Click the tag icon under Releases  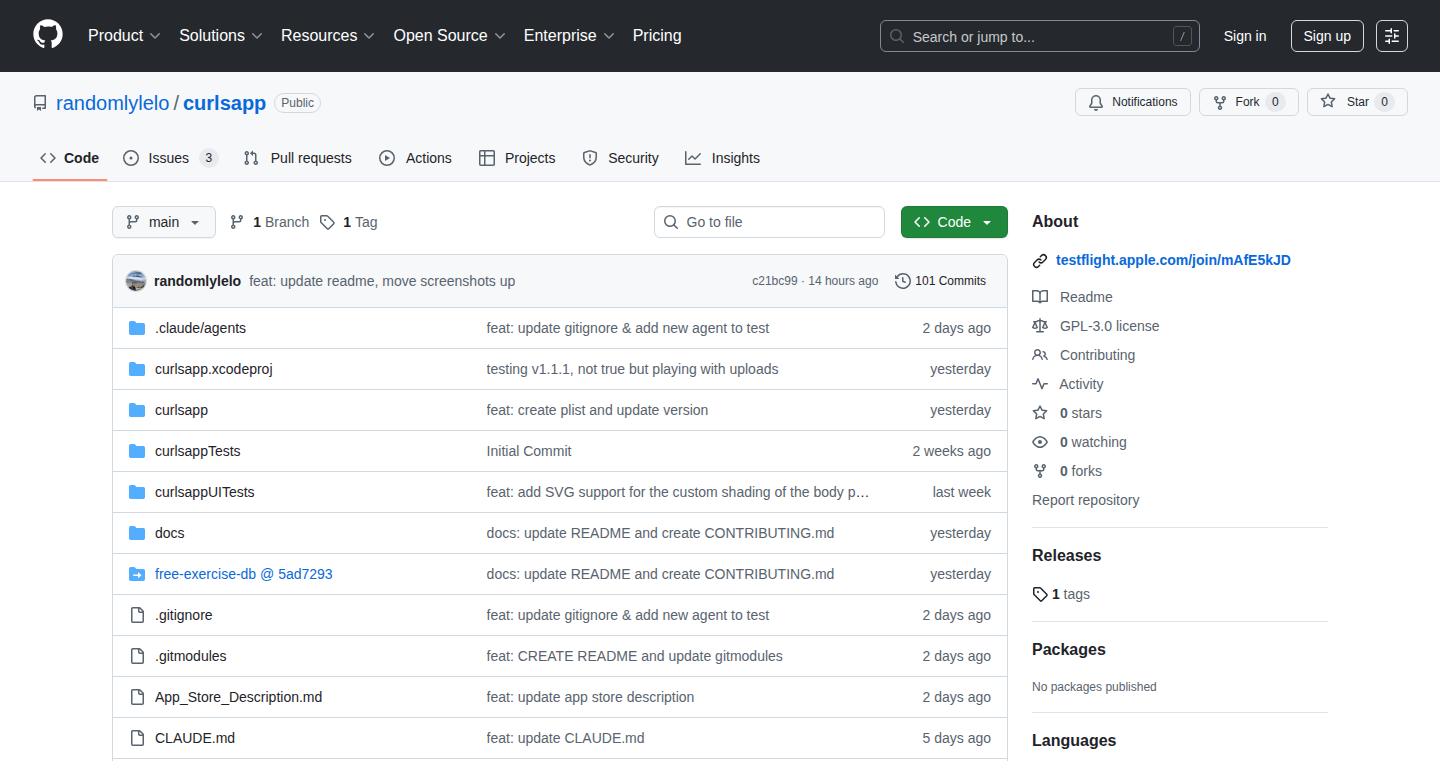coord(1040,594)
